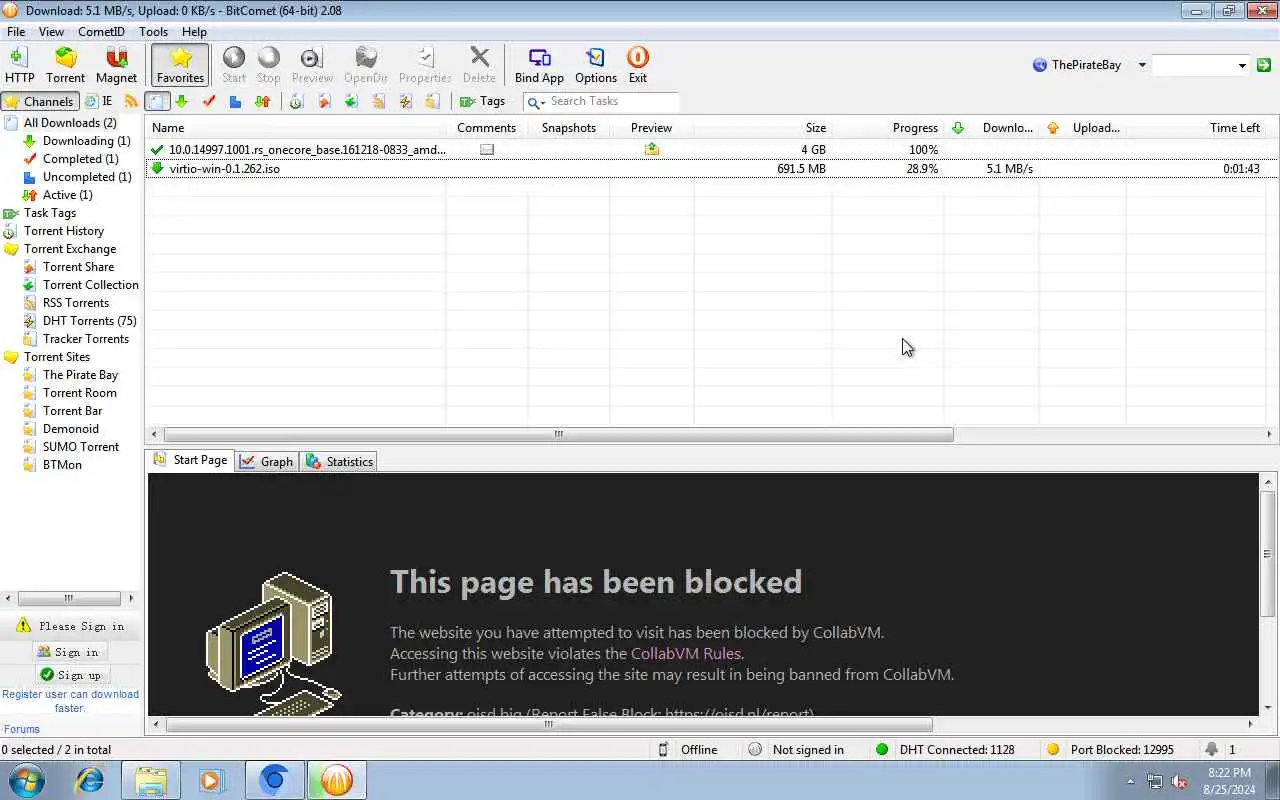Click the red checkmark completed filter icon
1280x800 pixels.
point(209,101)
